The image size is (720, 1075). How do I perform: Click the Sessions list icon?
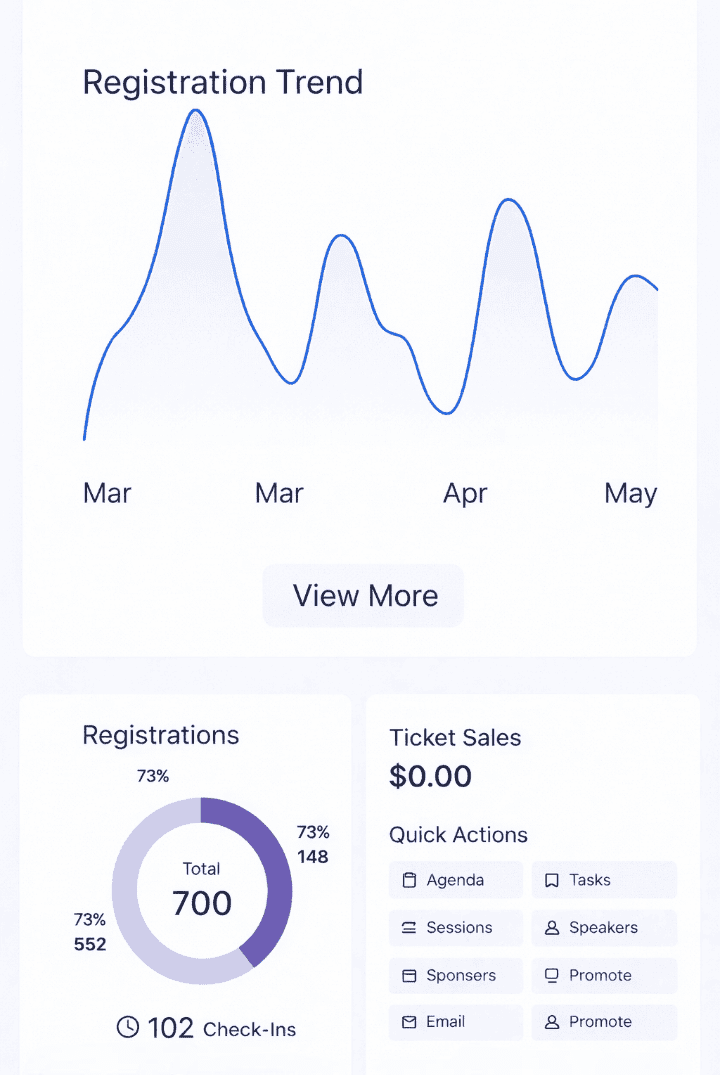point(408,928)
